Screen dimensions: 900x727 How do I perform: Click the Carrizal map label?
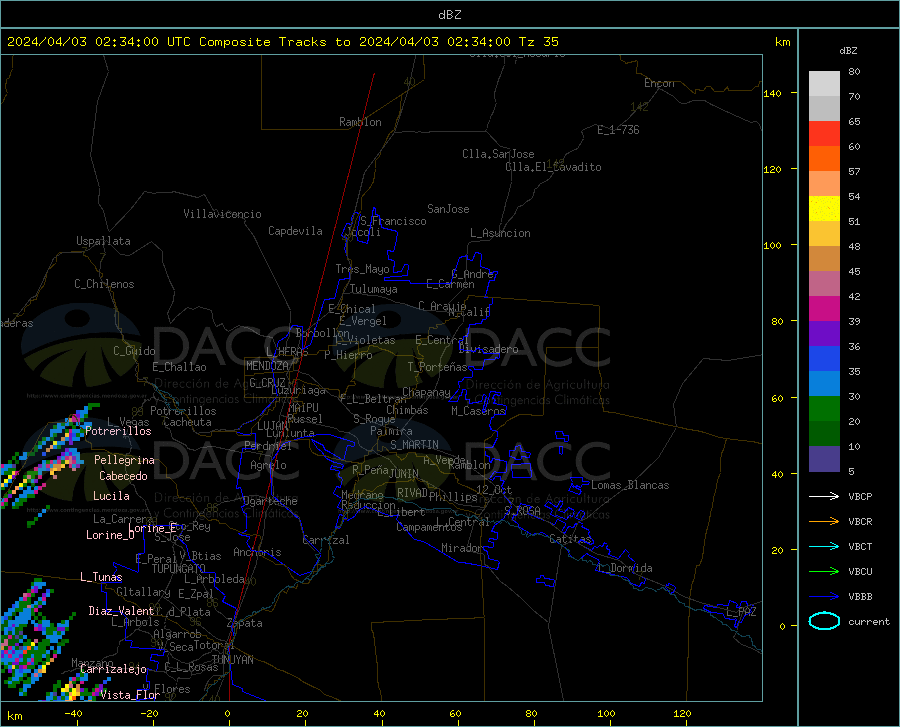pos(325,540)
